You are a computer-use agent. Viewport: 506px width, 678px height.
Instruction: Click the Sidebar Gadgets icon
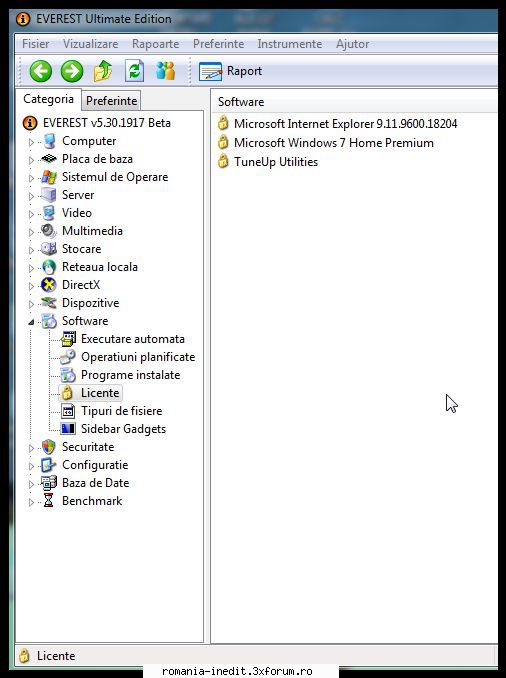68,429
